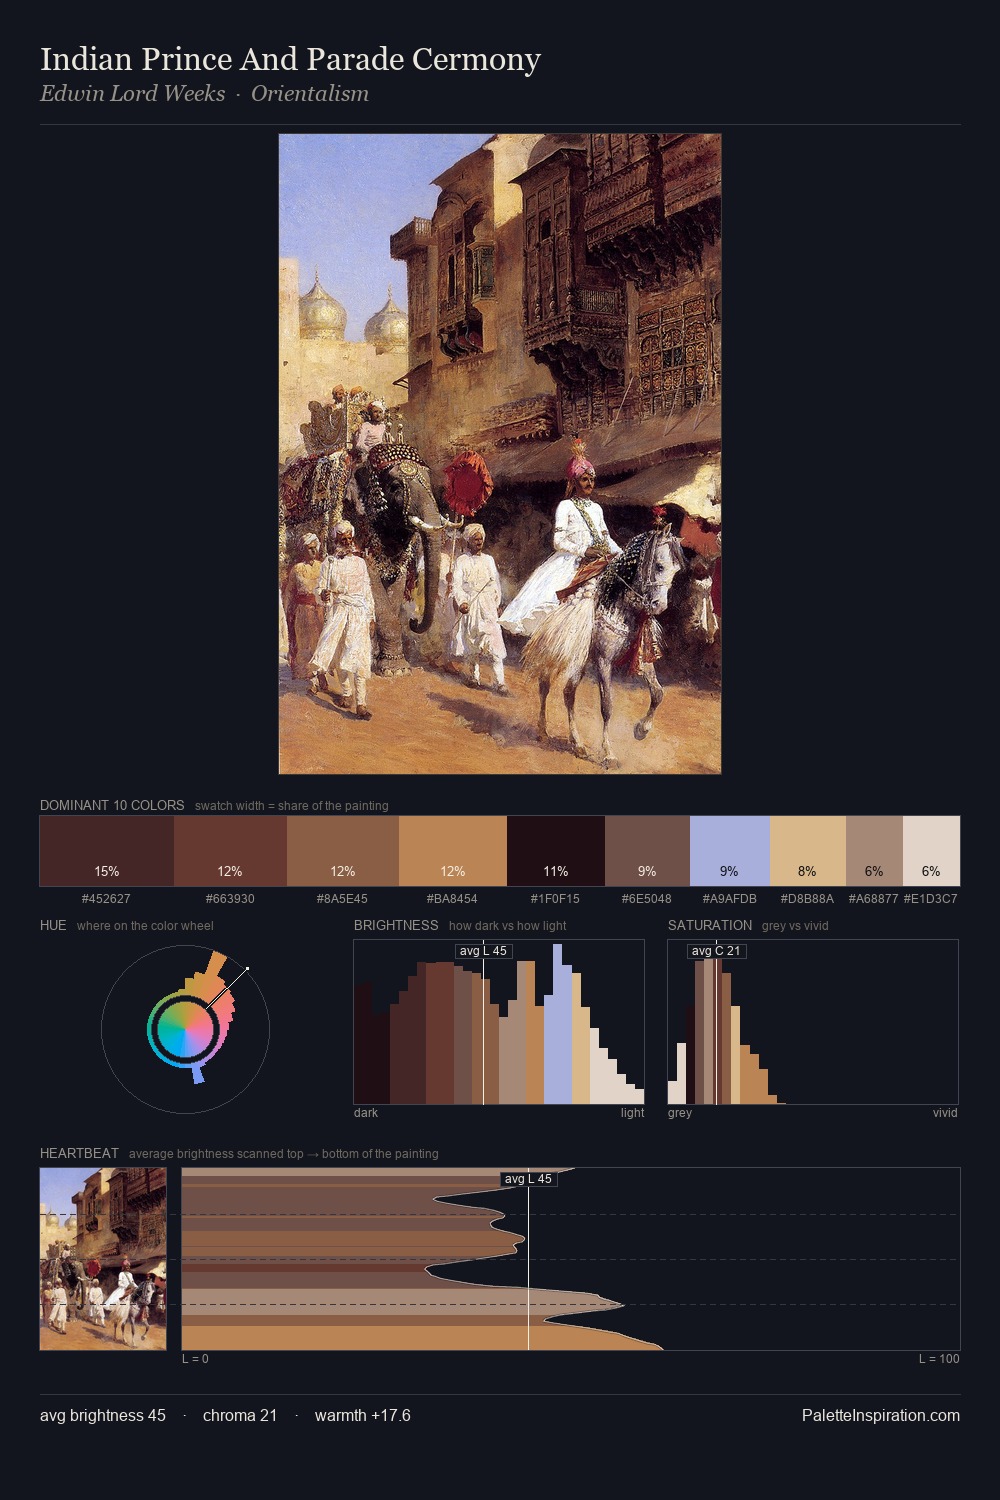Screen dimensions: 1000x1500
Task: Click the chroma 21 footer stat
Action: pyautogui.click(x=240, y=1416)
